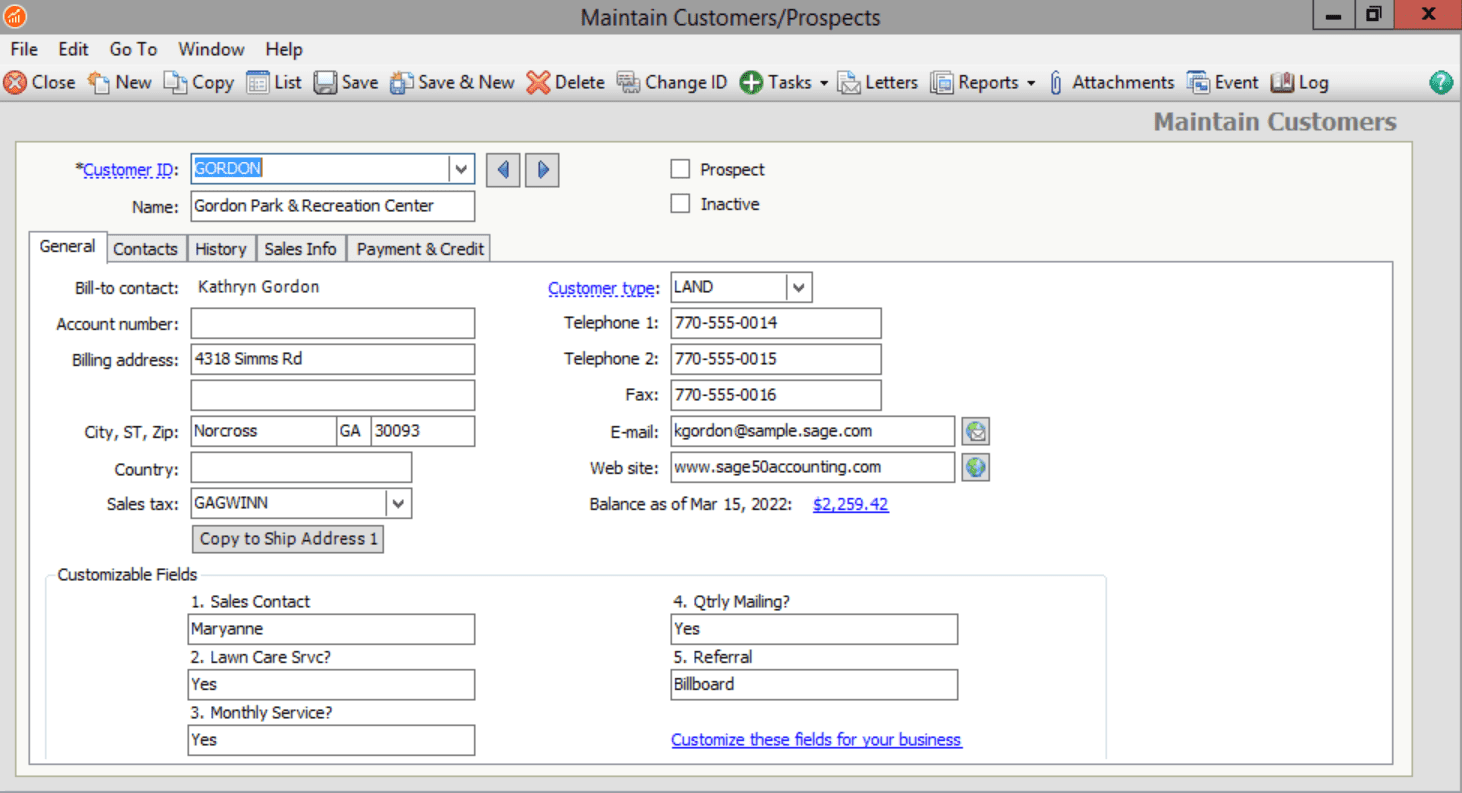This screenshot has height=793, width=1462.
Task: Click Customize these fields for your business
Action: click(816, 740)
